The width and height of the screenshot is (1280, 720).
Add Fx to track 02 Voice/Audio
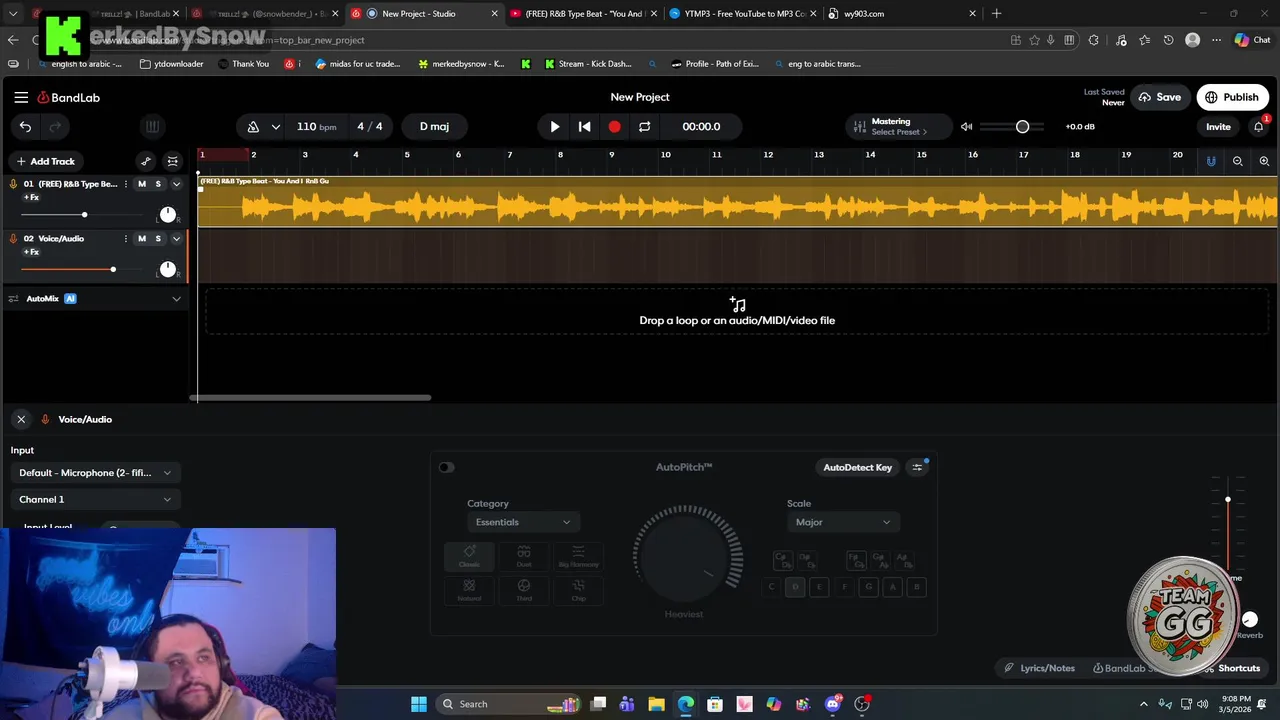point(31,252)
